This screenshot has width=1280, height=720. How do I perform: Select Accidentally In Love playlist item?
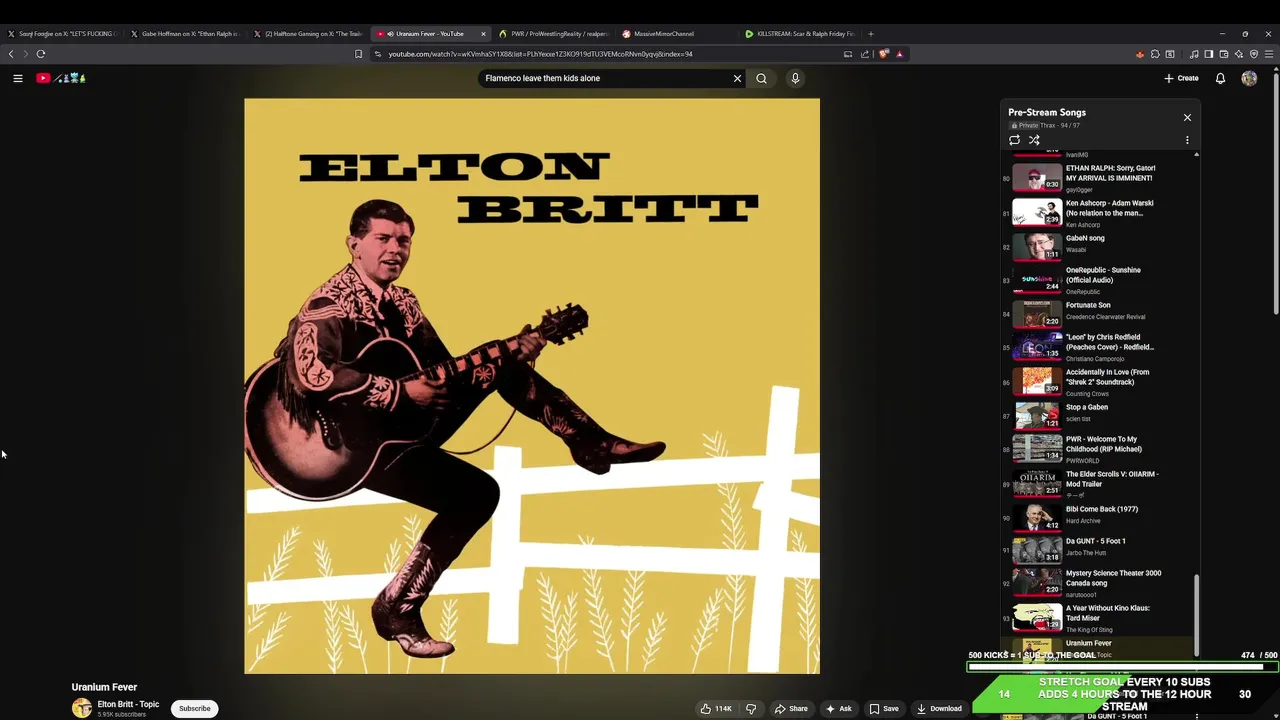click(1100, 381)
